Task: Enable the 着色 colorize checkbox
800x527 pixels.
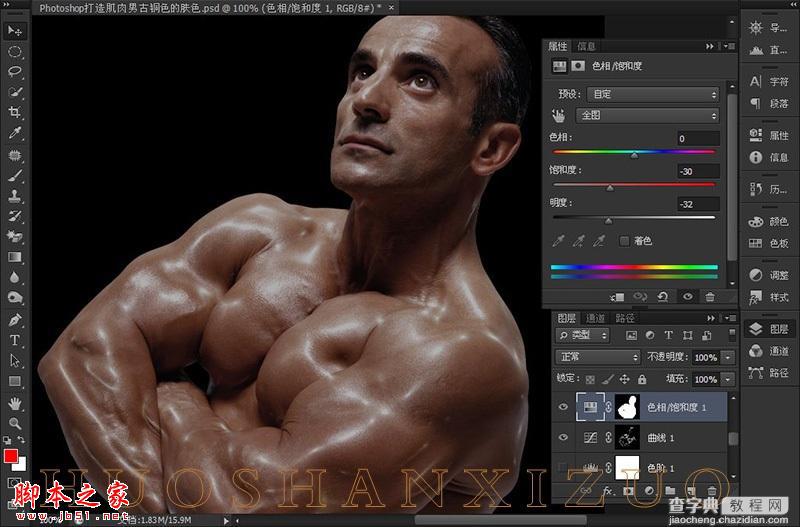Action: [624, 241]
